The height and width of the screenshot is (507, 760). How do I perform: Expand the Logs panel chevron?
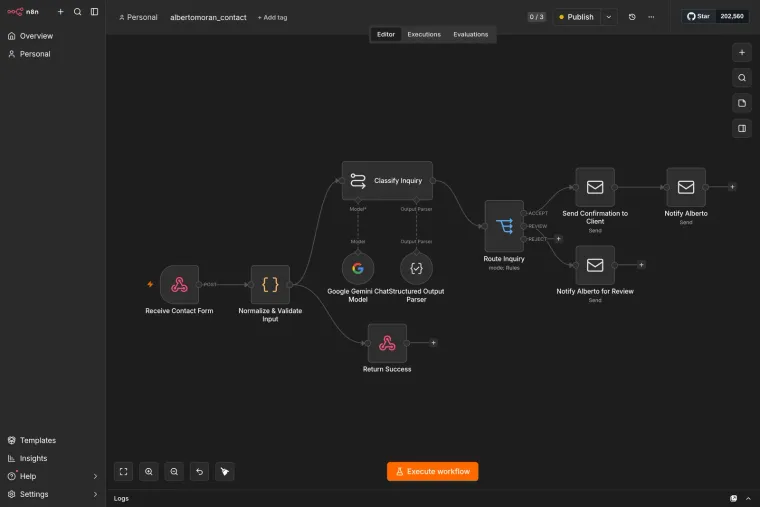coord(748,499)
